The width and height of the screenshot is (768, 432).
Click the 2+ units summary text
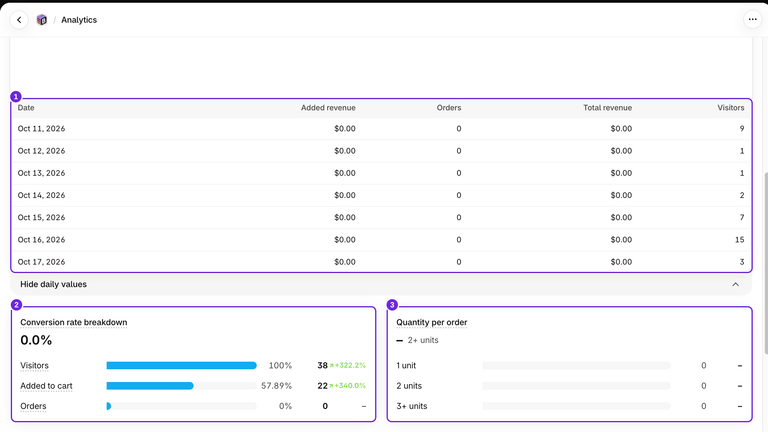click(x=423, y=340)
